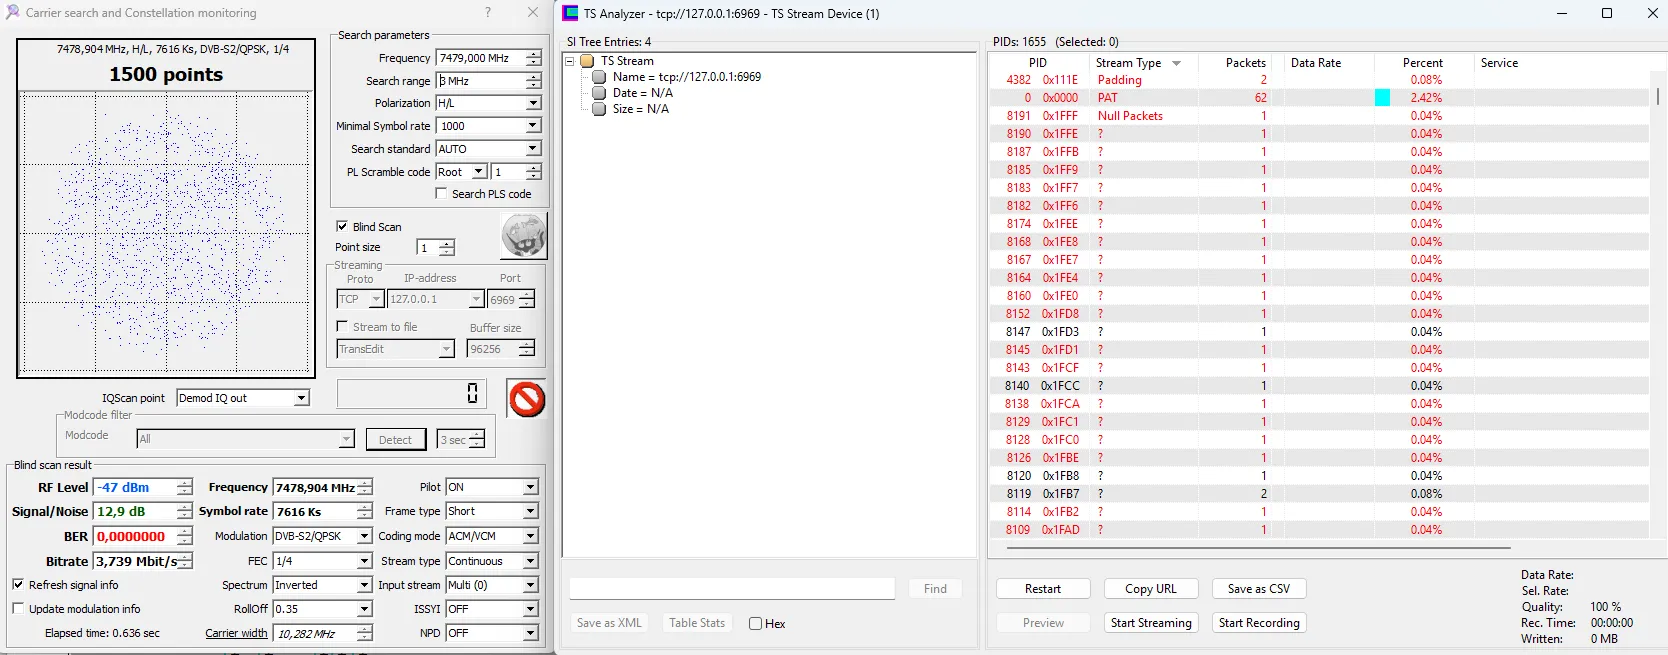Collapse the TS Stream tree node

pos(570,61)
